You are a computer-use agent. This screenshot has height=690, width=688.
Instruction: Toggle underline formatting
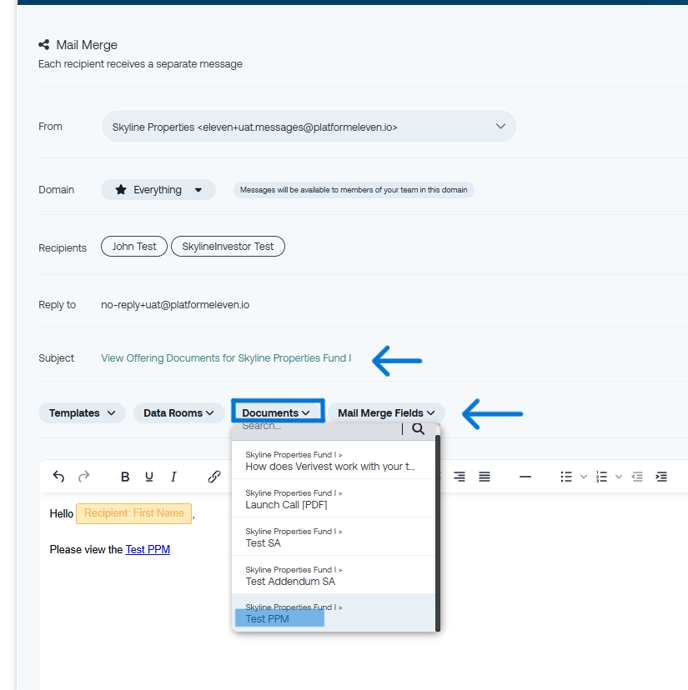point(149,477)
